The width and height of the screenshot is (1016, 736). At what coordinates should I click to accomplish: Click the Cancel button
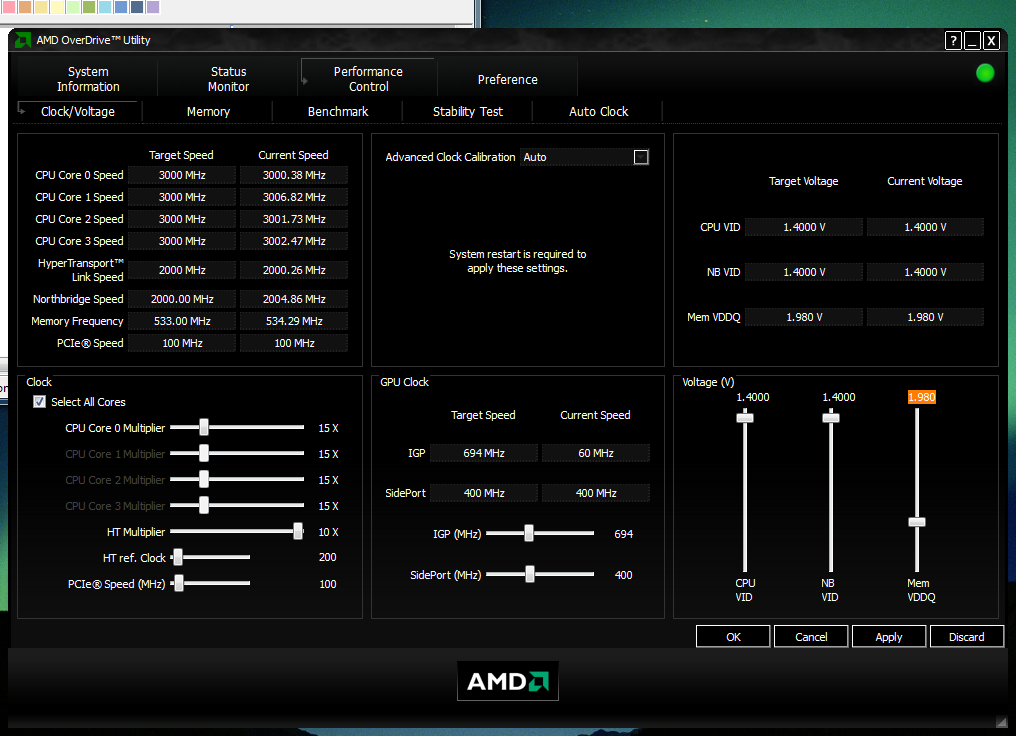tap(811, 637)
